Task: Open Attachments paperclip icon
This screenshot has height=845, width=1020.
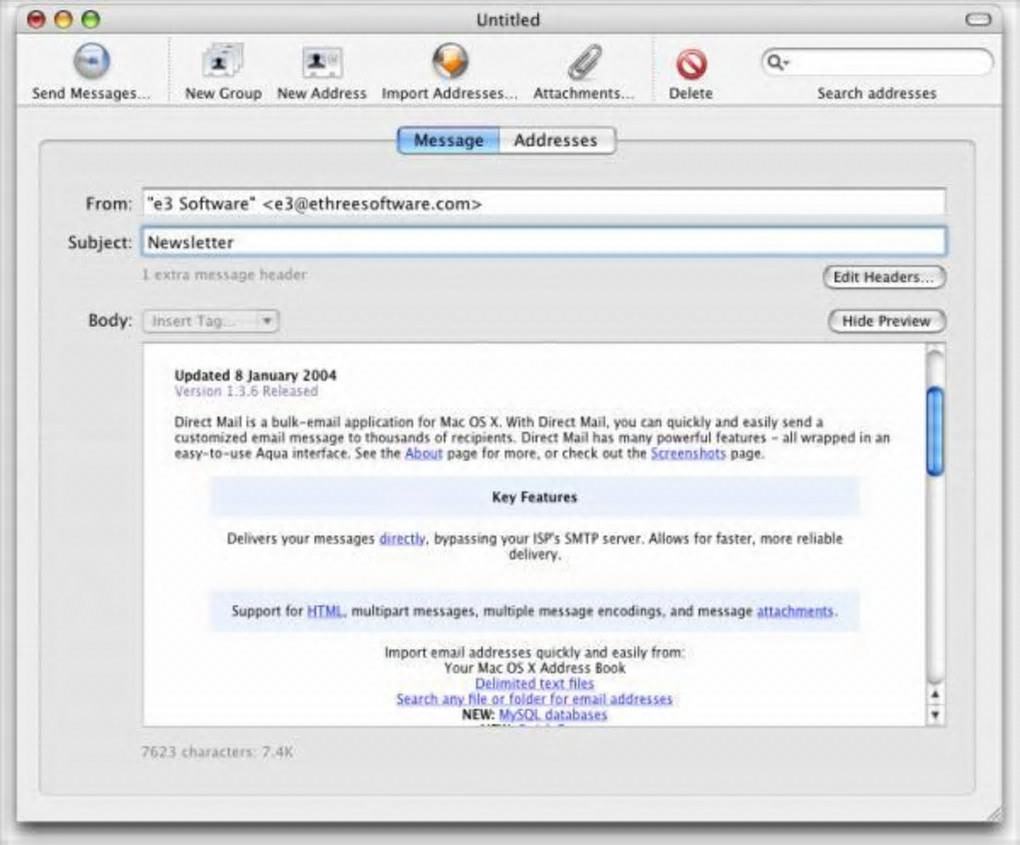Action: [x=584, y=62]
